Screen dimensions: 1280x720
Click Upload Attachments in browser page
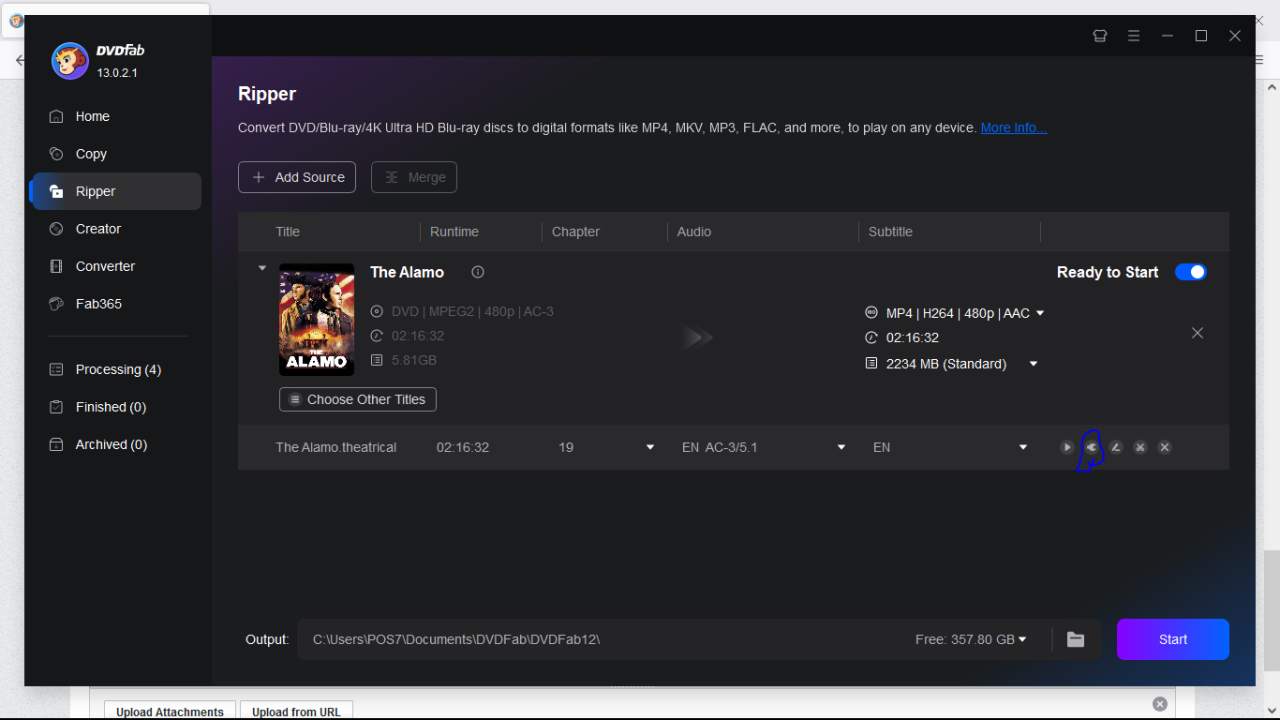pos(170,711)
